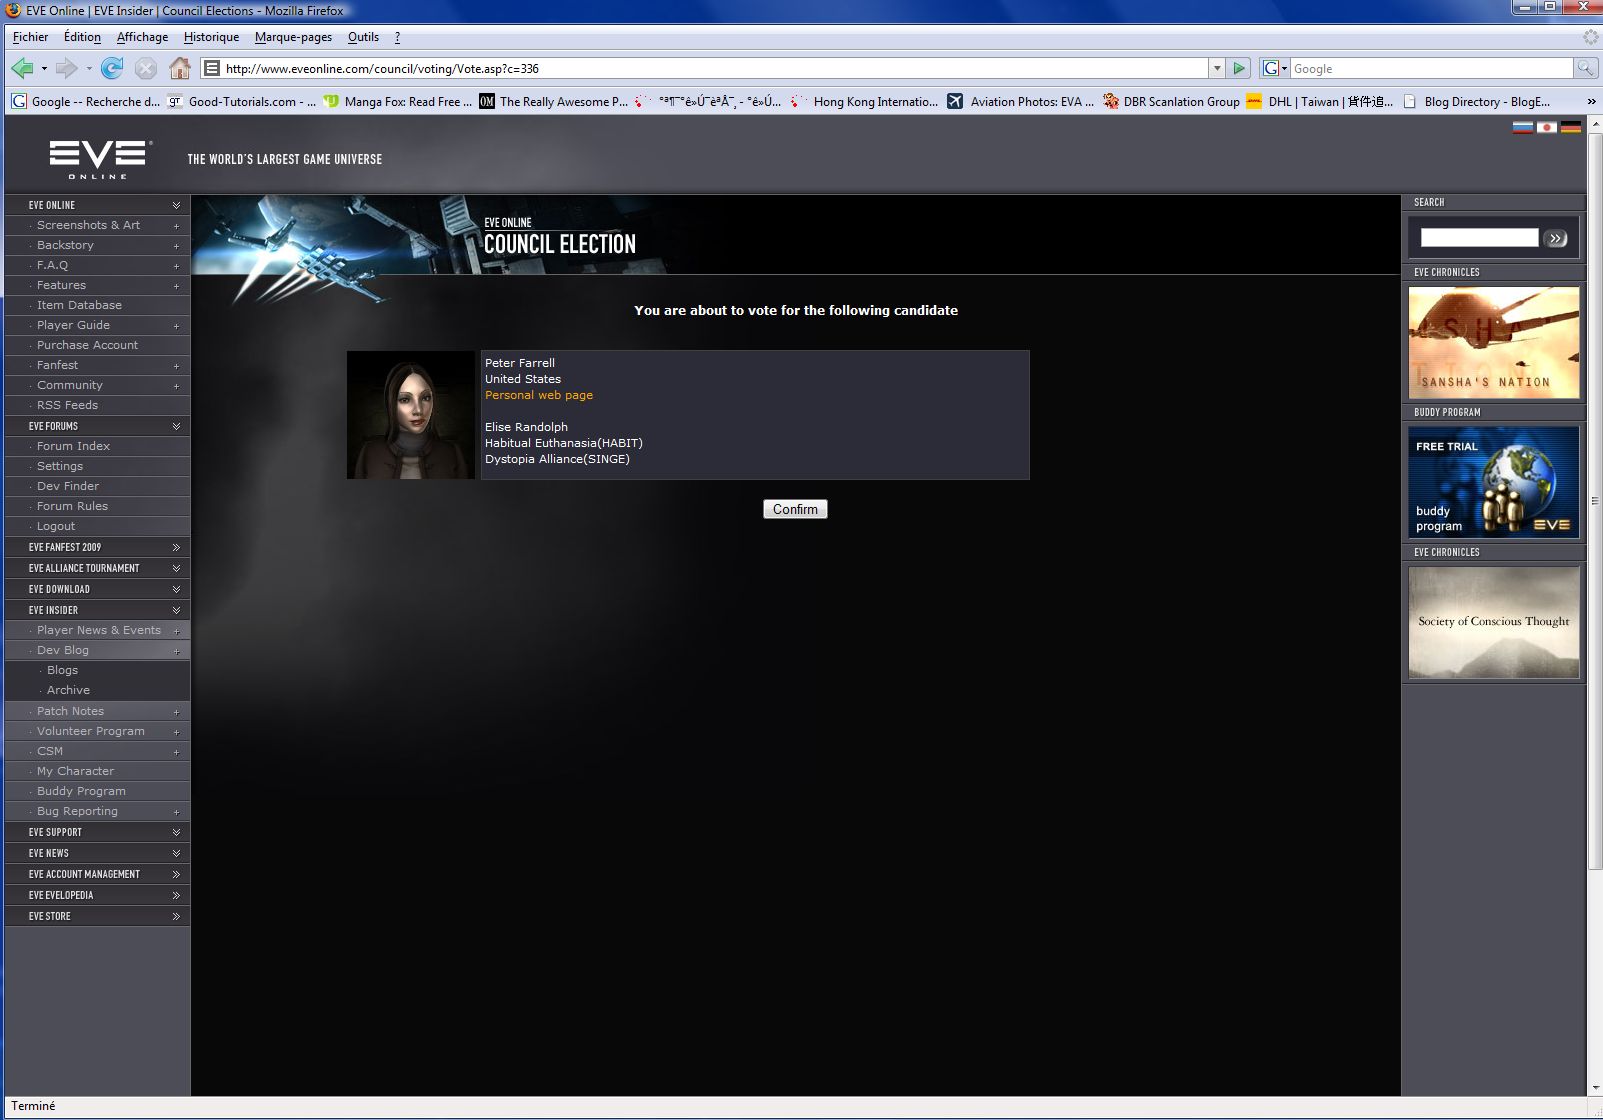Viewport: 1603px width, 1120px height.
Task: Open the address bar history dropdown arrow
Action: [1217, 68]
